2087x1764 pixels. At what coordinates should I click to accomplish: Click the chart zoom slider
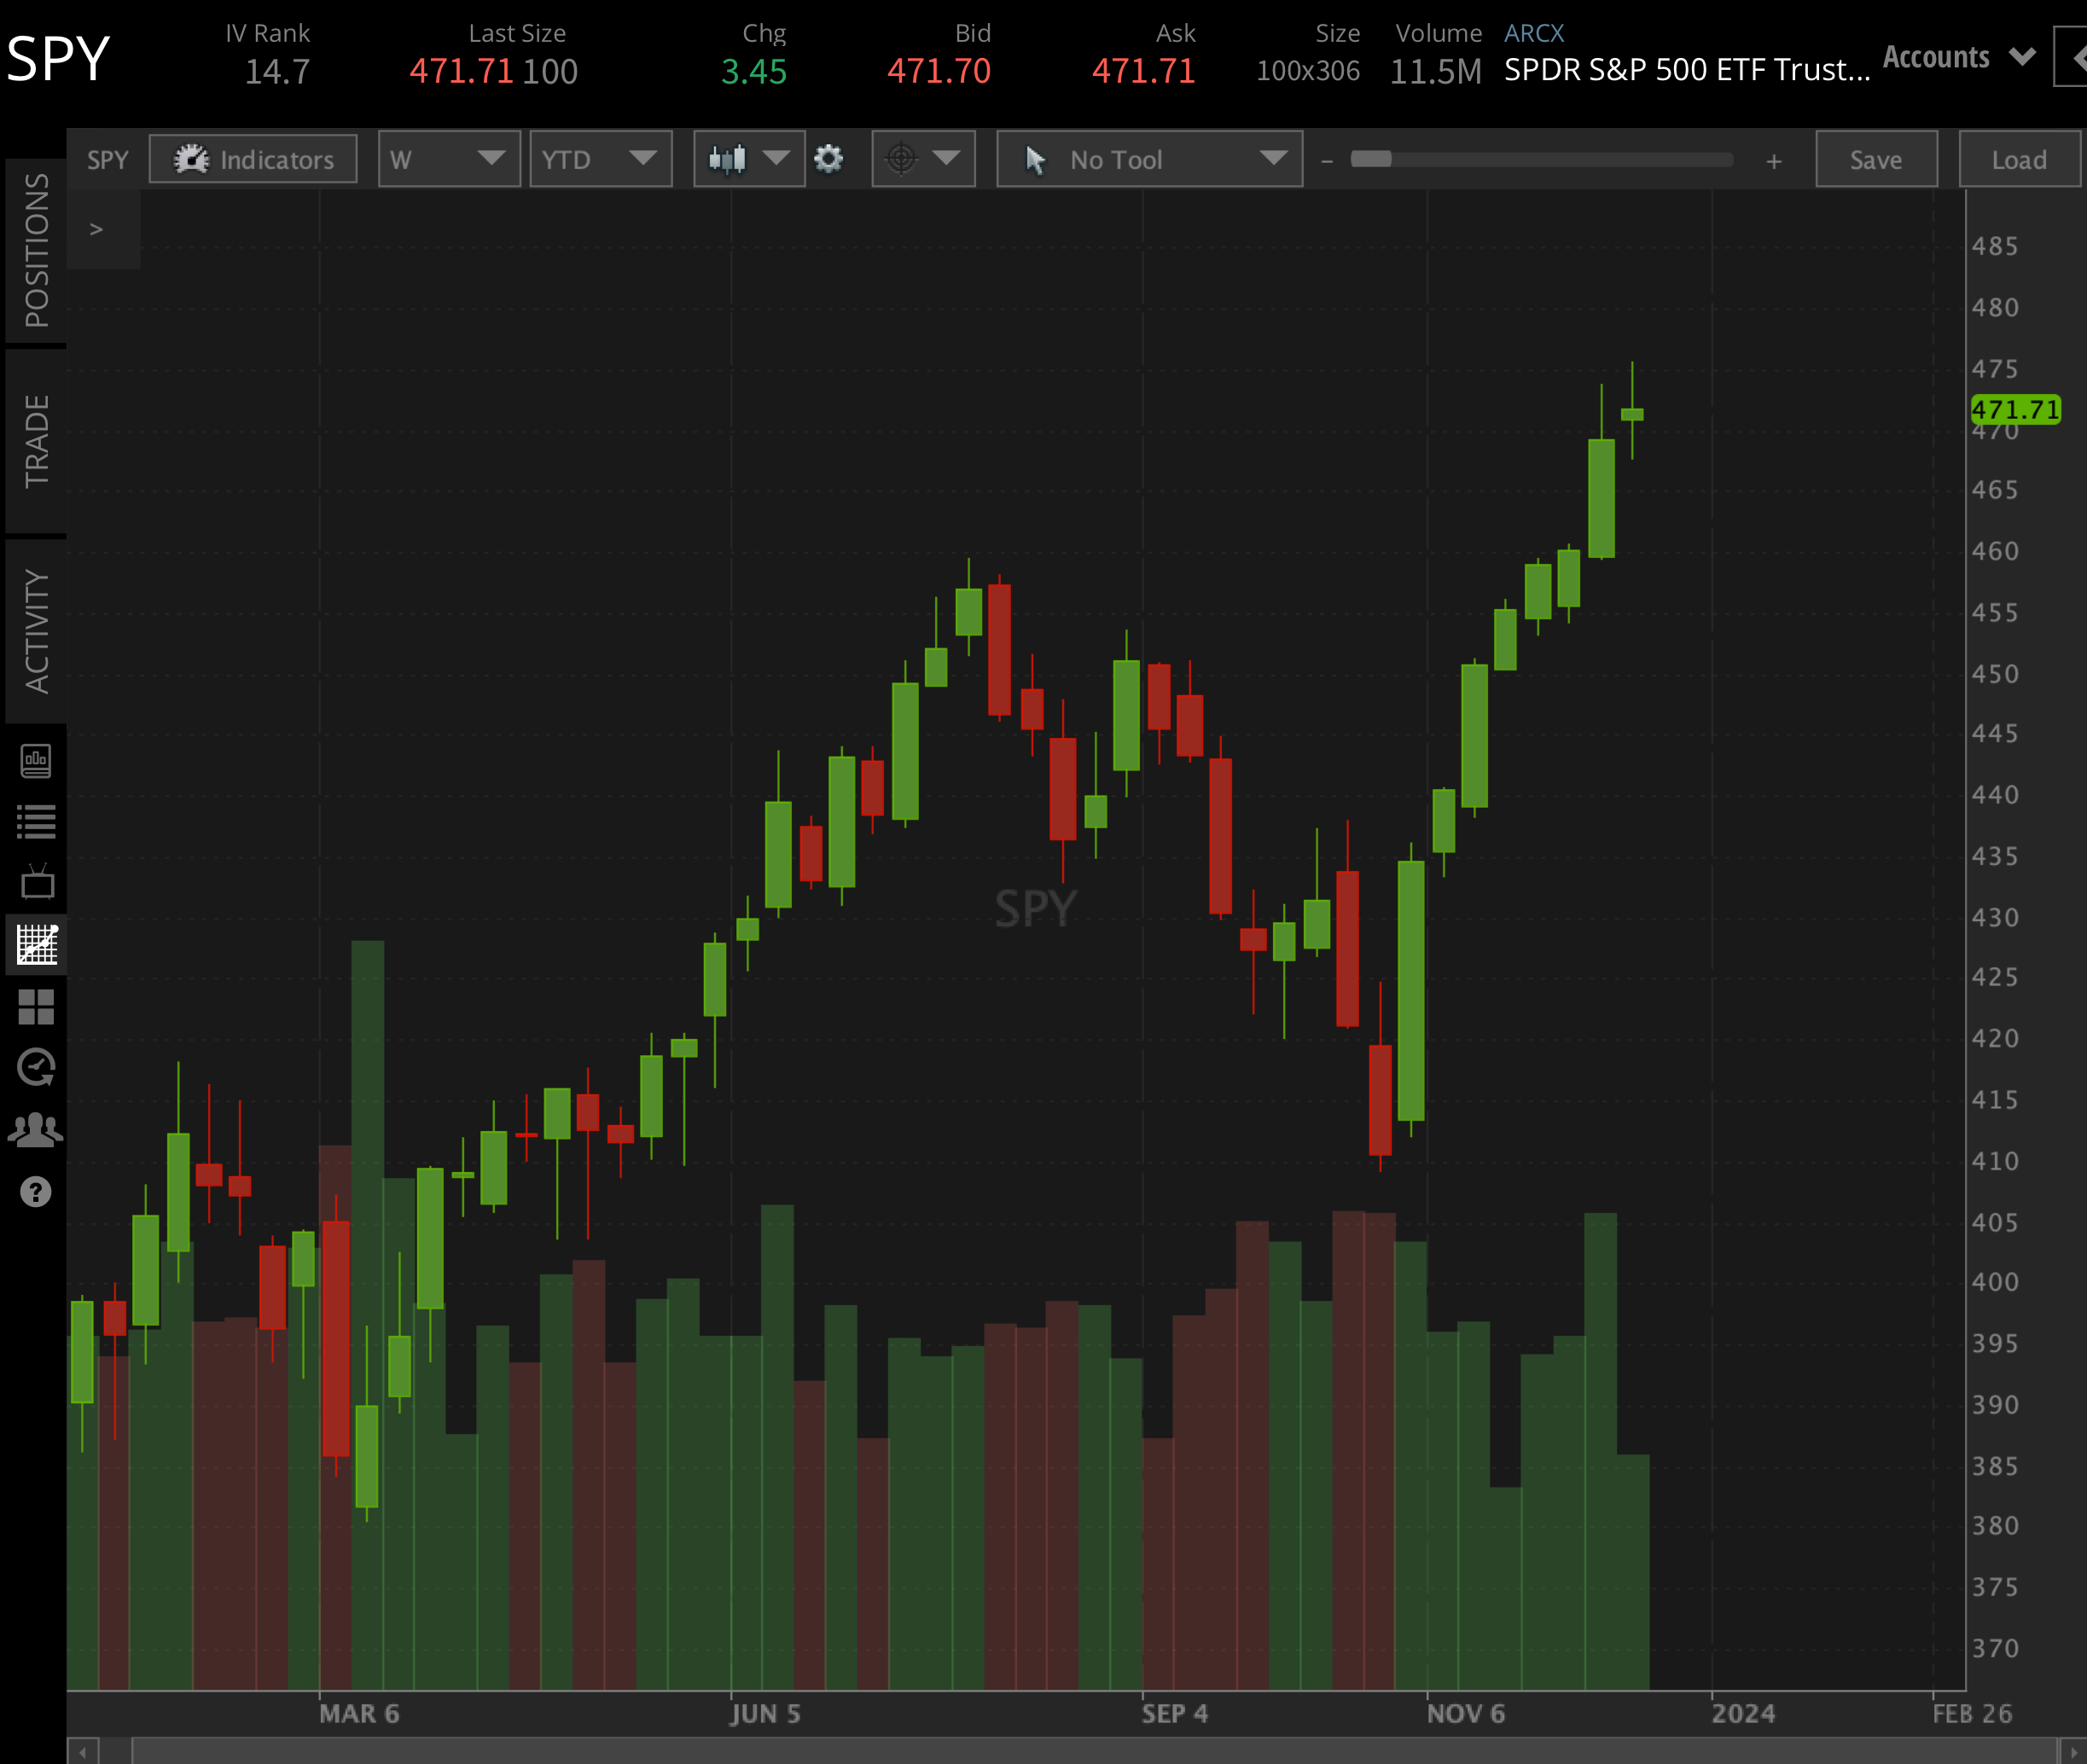click(x=1541, y=160)
